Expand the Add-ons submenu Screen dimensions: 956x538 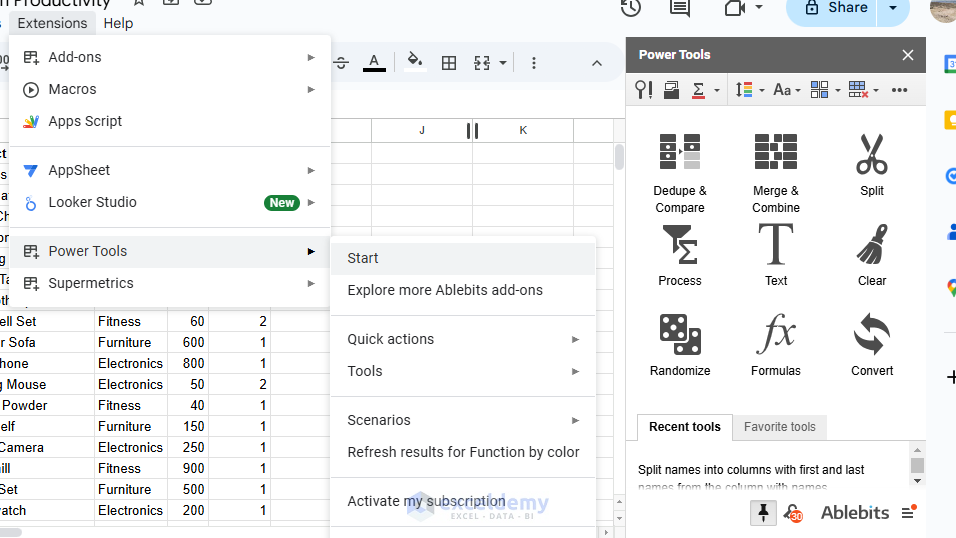pos(170,57)
